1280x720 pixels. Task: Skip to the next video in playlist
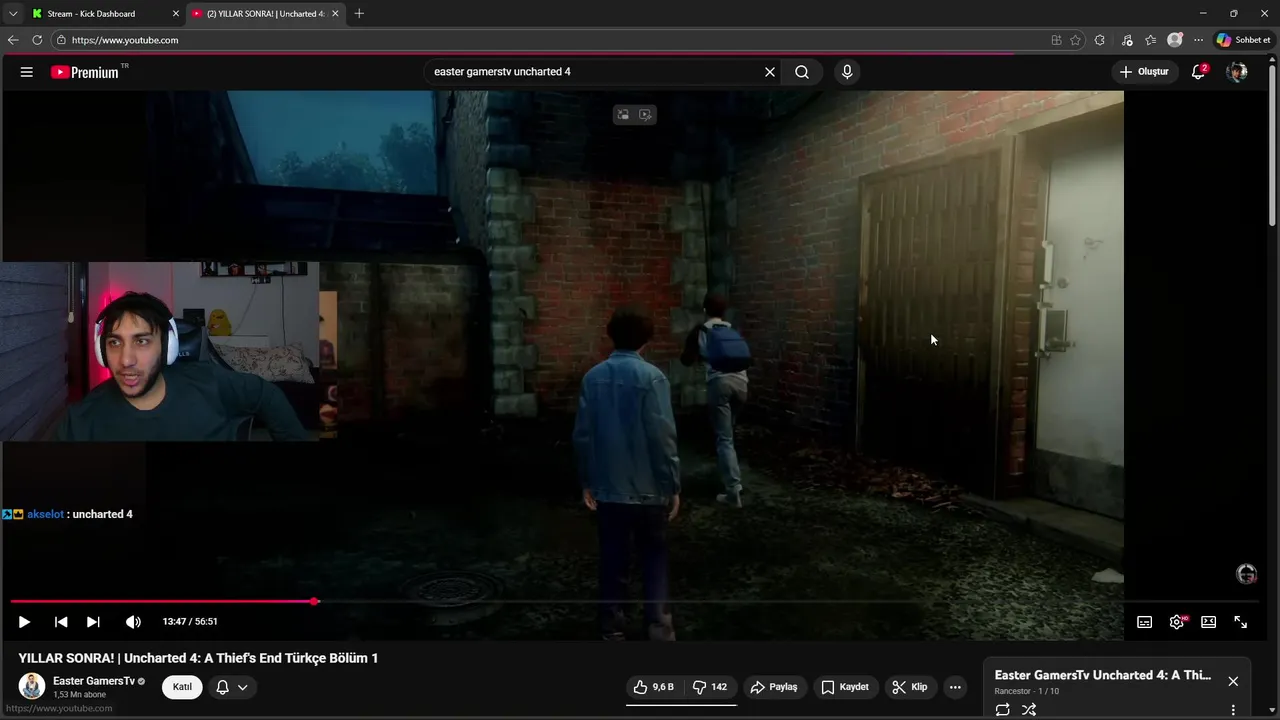(x=93, y=622)
